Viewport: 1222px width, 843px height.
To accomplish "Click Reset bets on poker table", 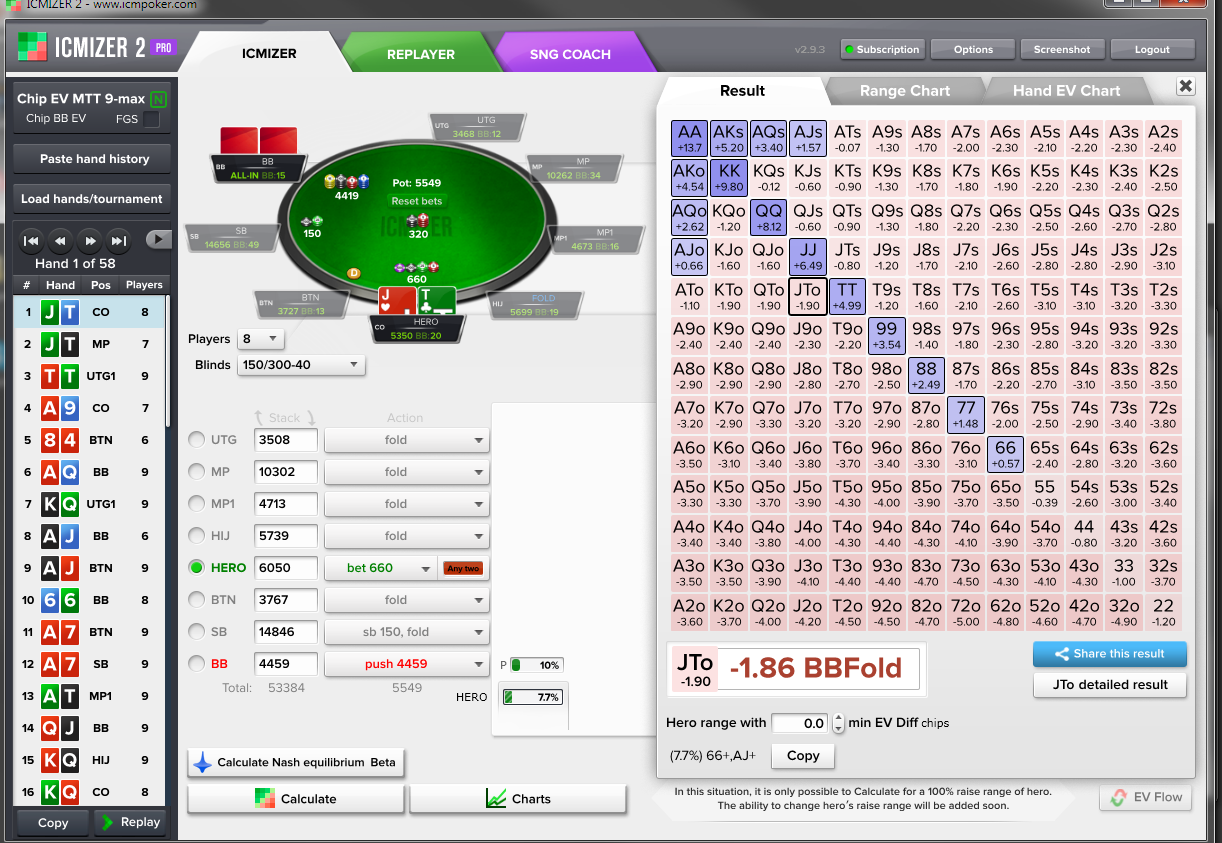I will [418, 201].
